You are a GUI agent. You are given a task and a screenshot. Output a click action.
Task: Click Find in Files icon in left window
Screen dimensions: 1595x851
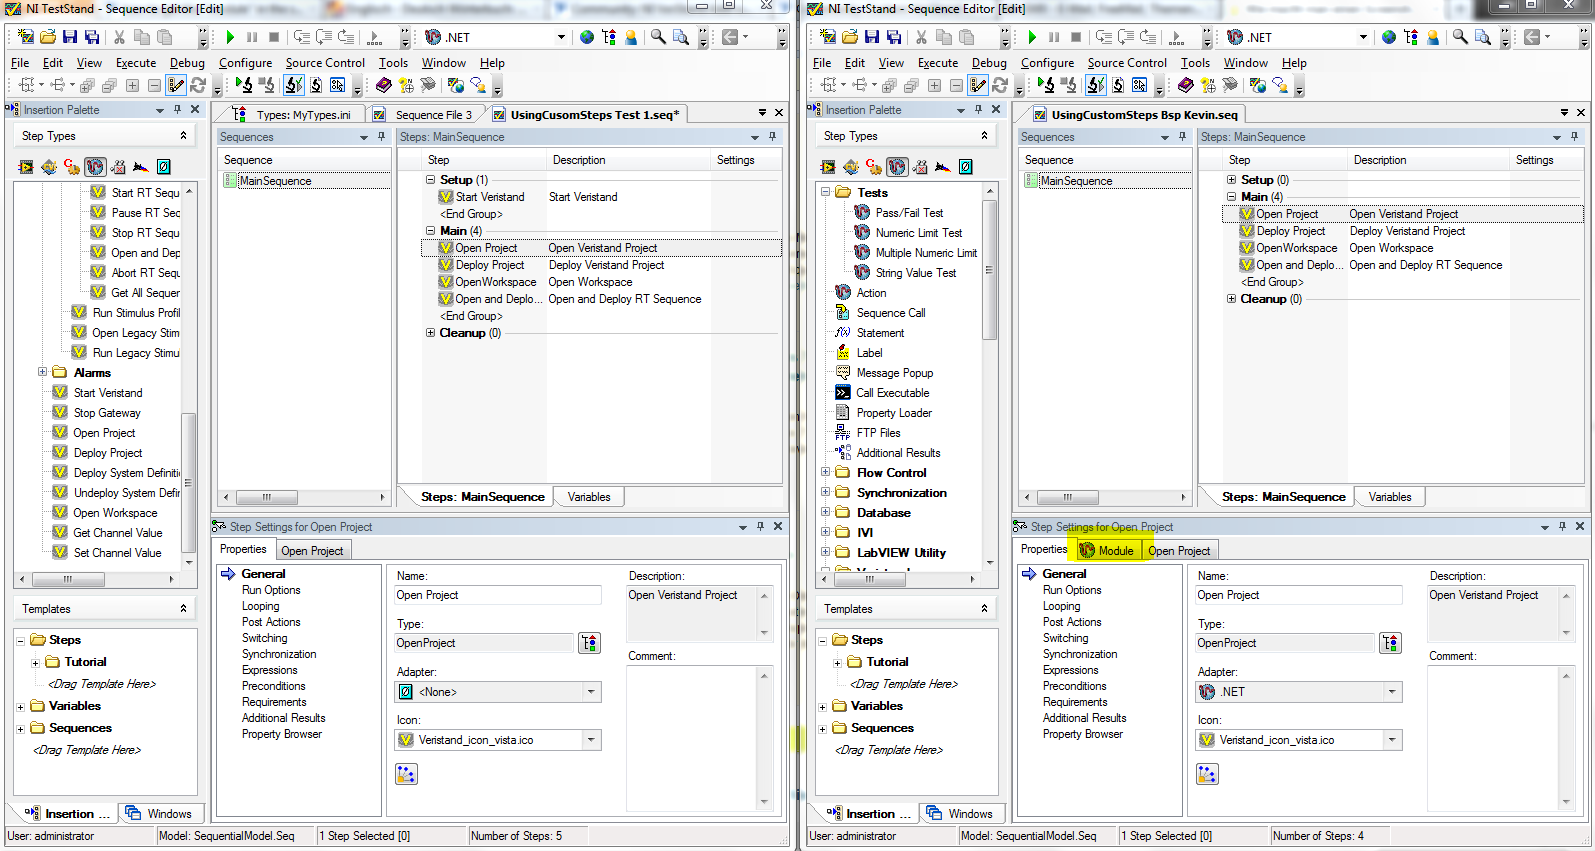[681, 37]
